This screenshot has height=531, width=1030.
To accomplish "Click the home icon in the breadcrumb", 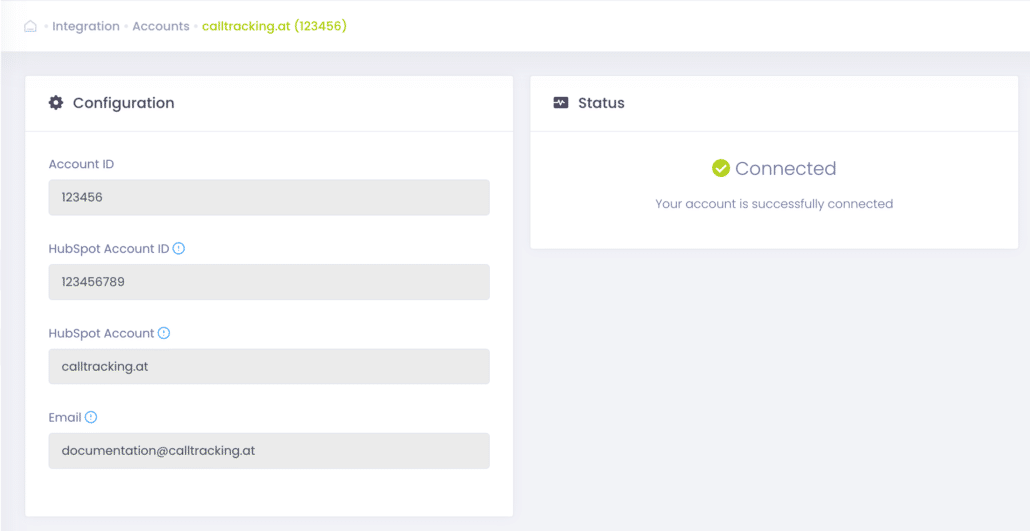I will (x=30, y=27).
